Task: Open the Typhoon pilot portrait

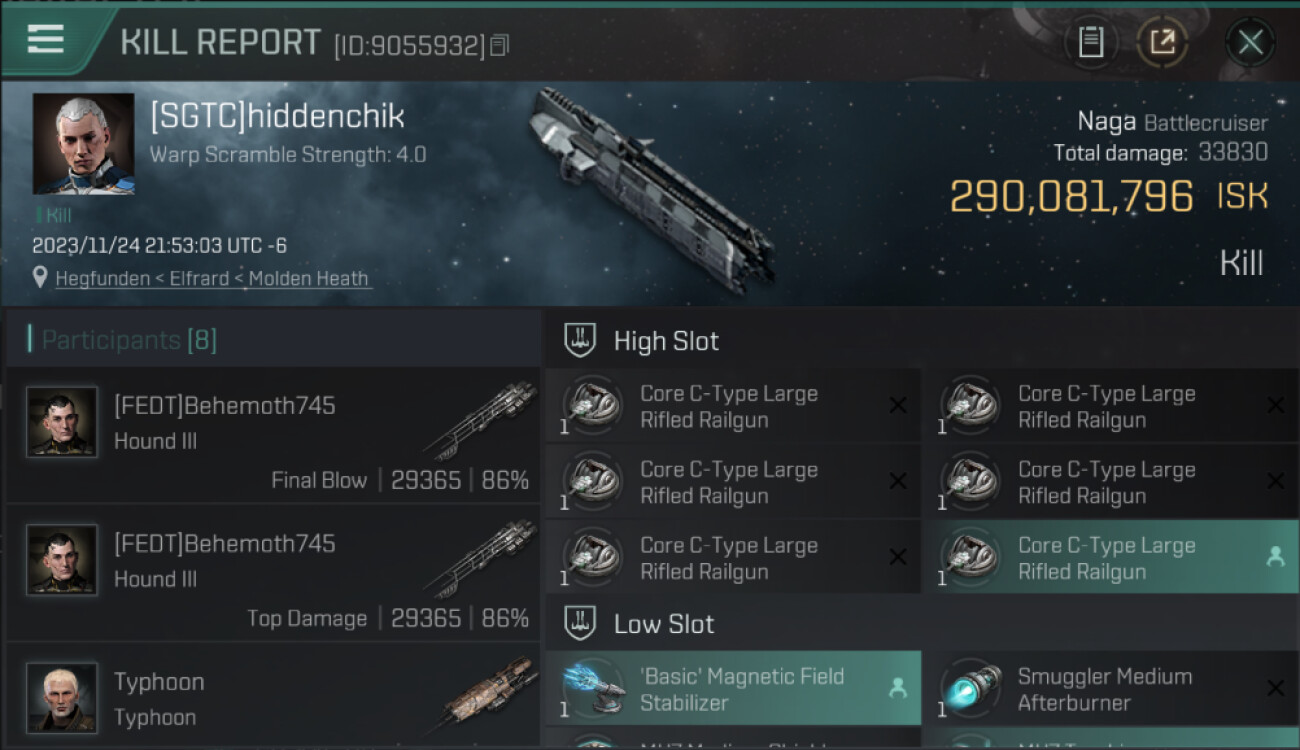Action: pyautogui.click(x=62, y=697)
